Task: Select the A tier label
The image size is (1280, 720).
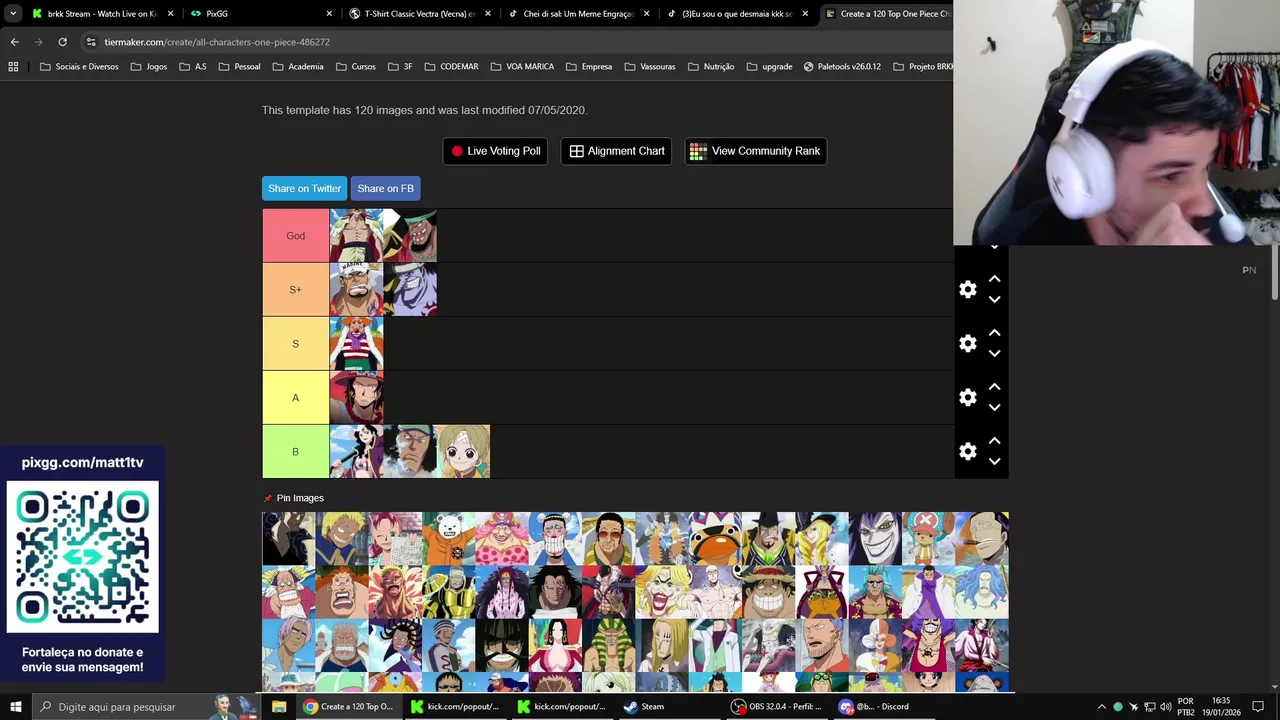Action: point(295,398)
